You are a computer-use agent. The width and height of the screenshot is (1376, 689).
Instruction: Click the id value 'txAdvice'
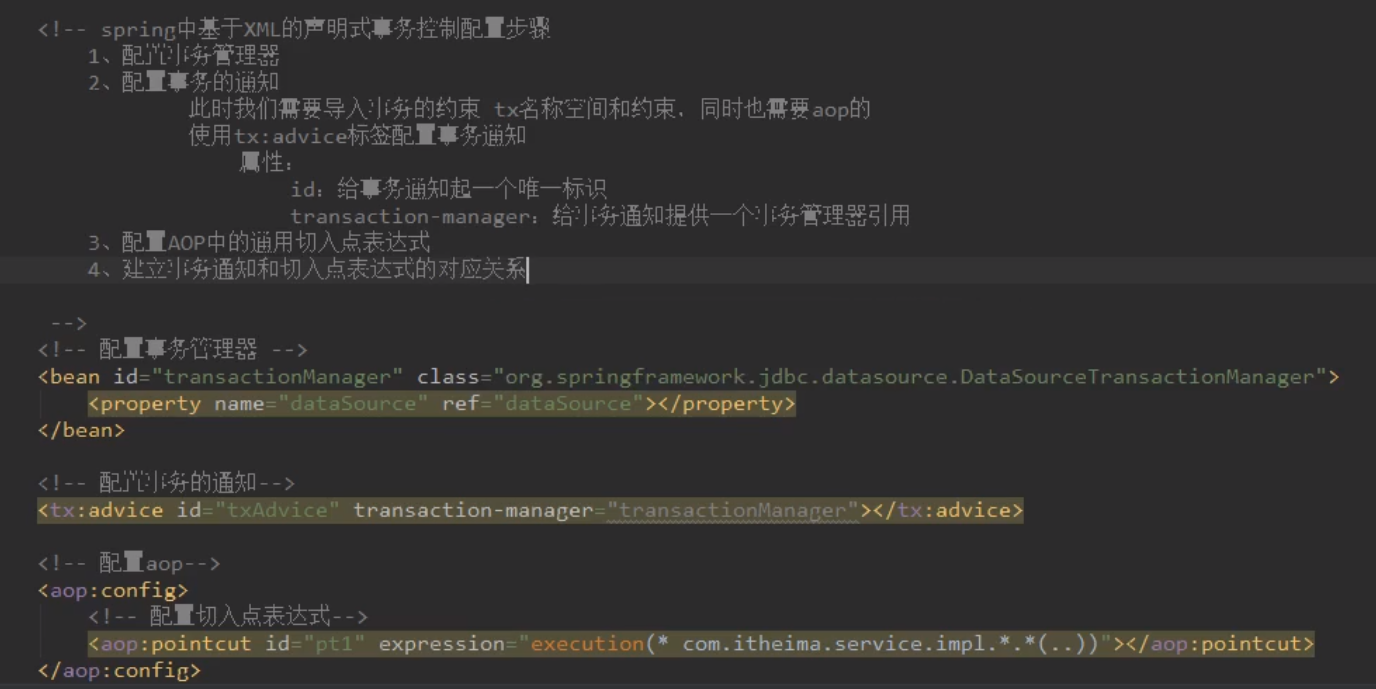pos(277,510)
